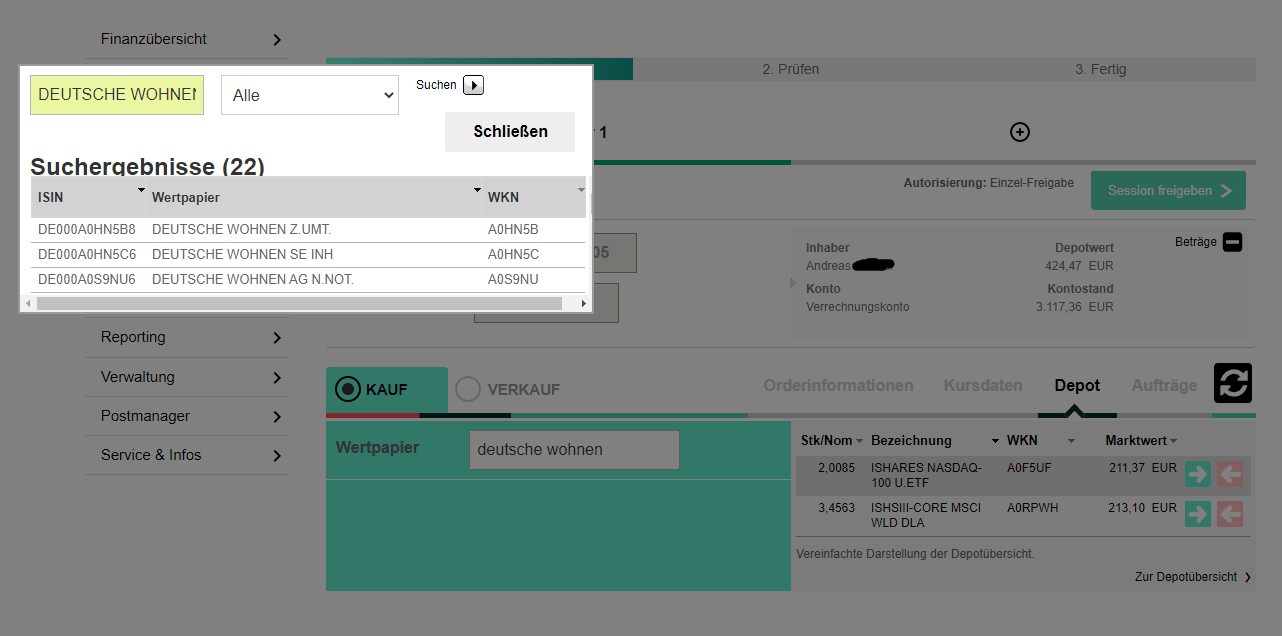Select result DEUTSCHE WOHNEN AG N.NOT.
The image size is (1282, 636).
[x=253, y=280]
